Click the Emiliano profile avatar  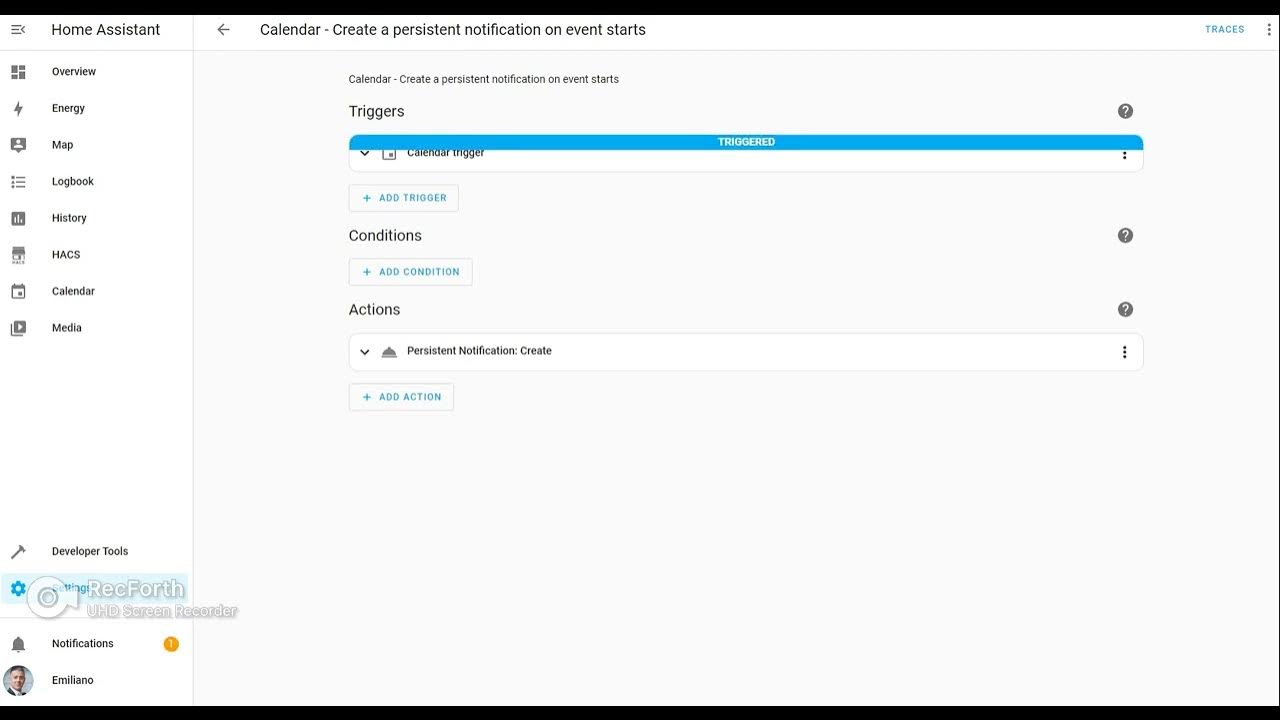(x=18, y=681)
